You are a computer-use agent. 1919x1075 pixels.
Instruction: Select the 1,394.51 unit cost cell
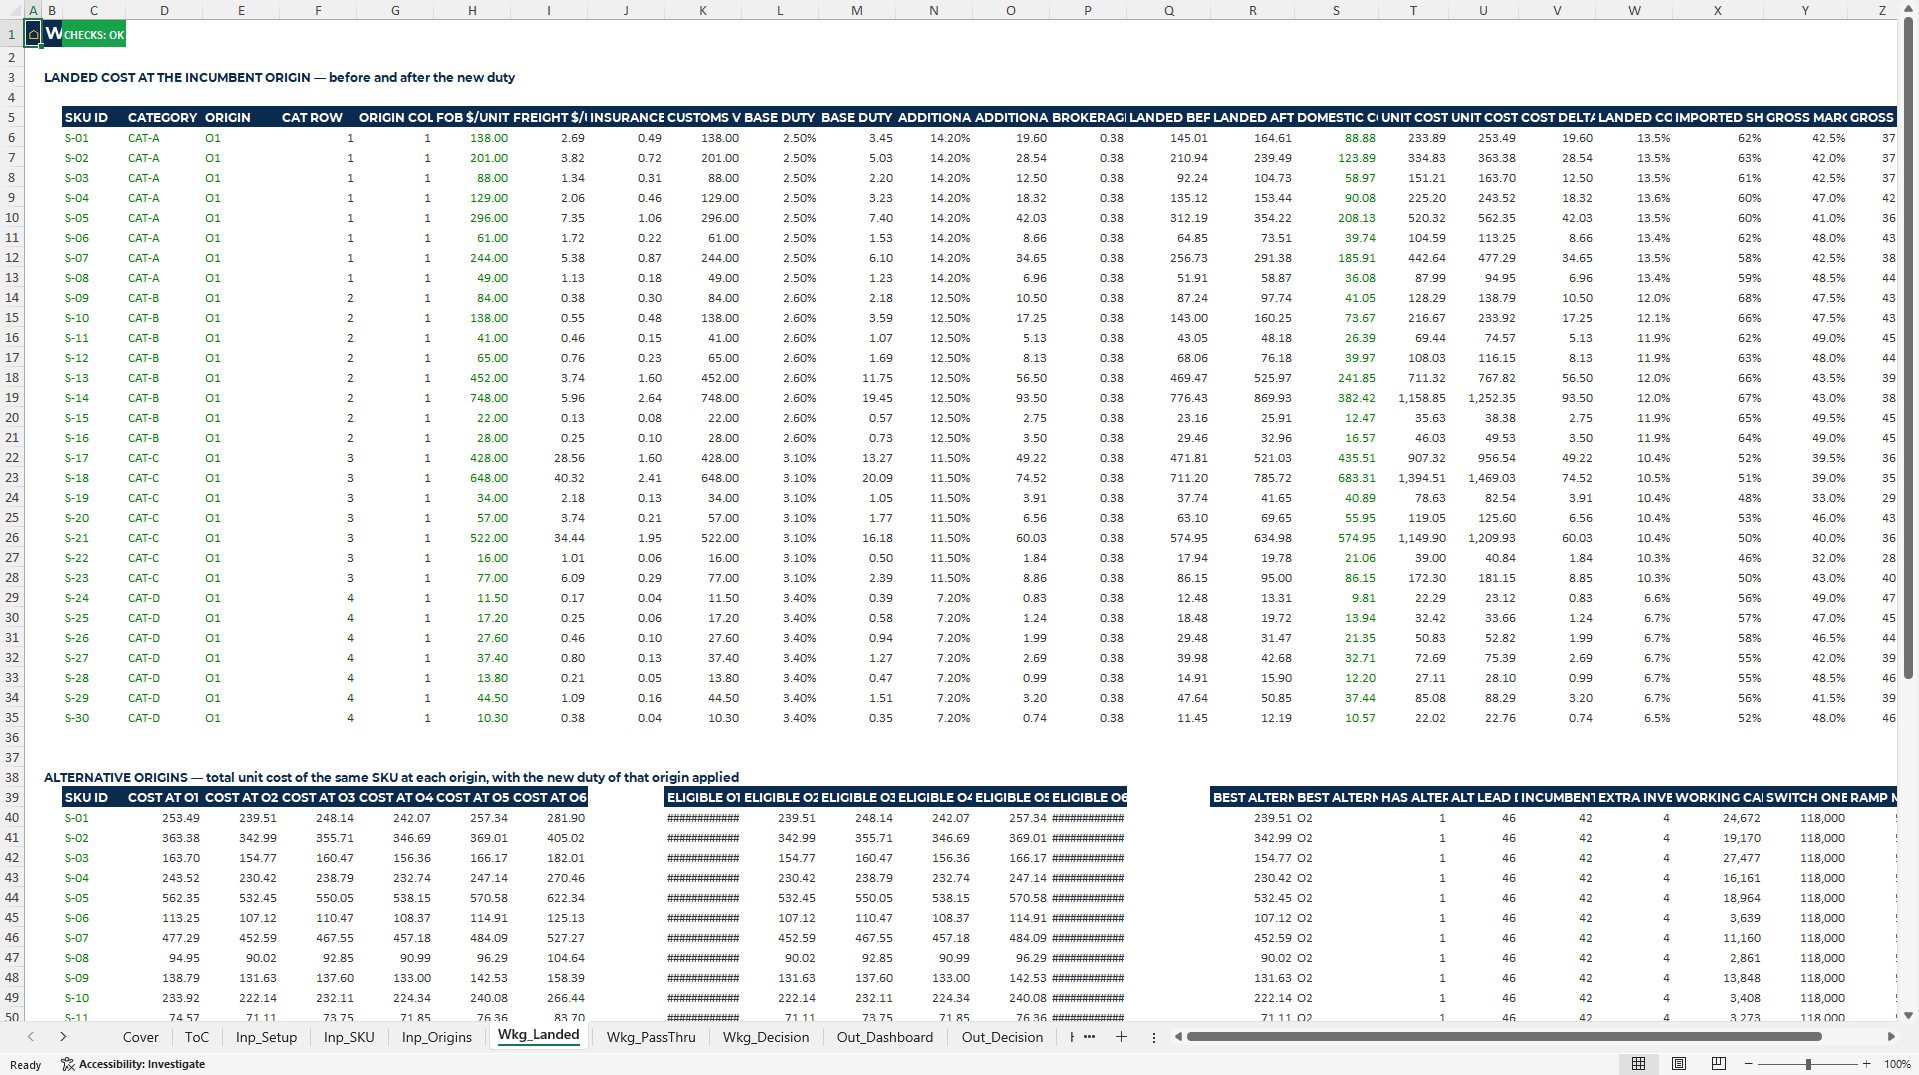click(1413, 478)
